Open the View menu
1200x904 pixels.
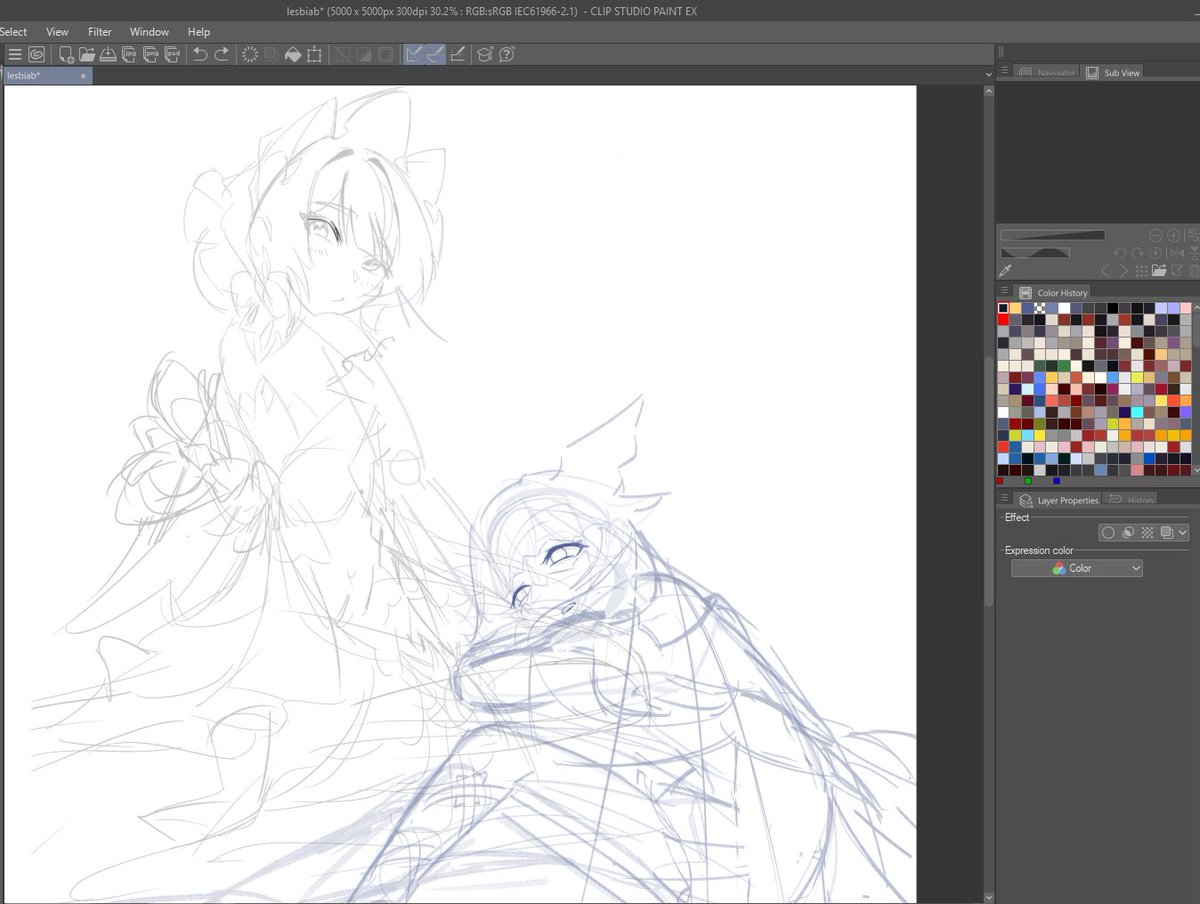point(57,32)
